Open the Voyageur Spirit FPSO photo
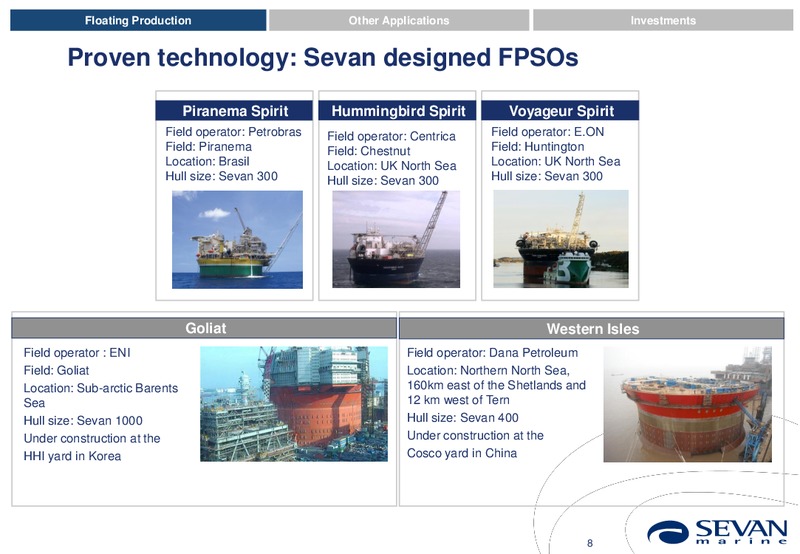The width and height of the screenshot is (800, 554). pos(561,239)
